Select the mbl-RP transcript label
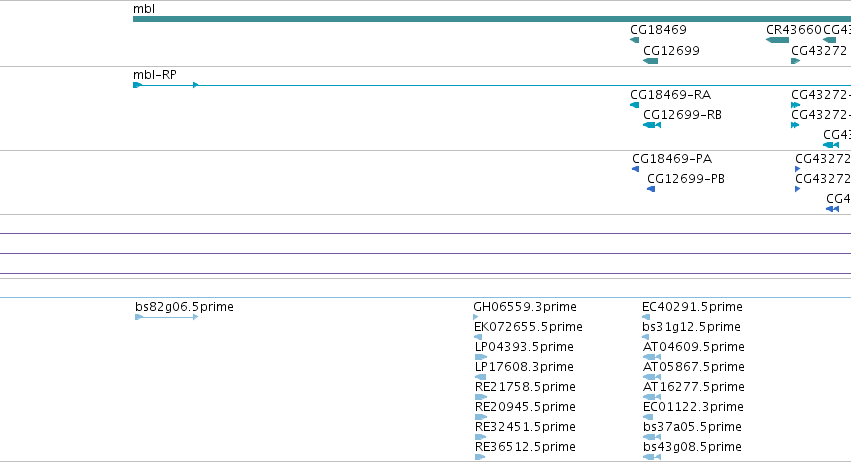Viewport: 851px width, 462px height. 155,75
